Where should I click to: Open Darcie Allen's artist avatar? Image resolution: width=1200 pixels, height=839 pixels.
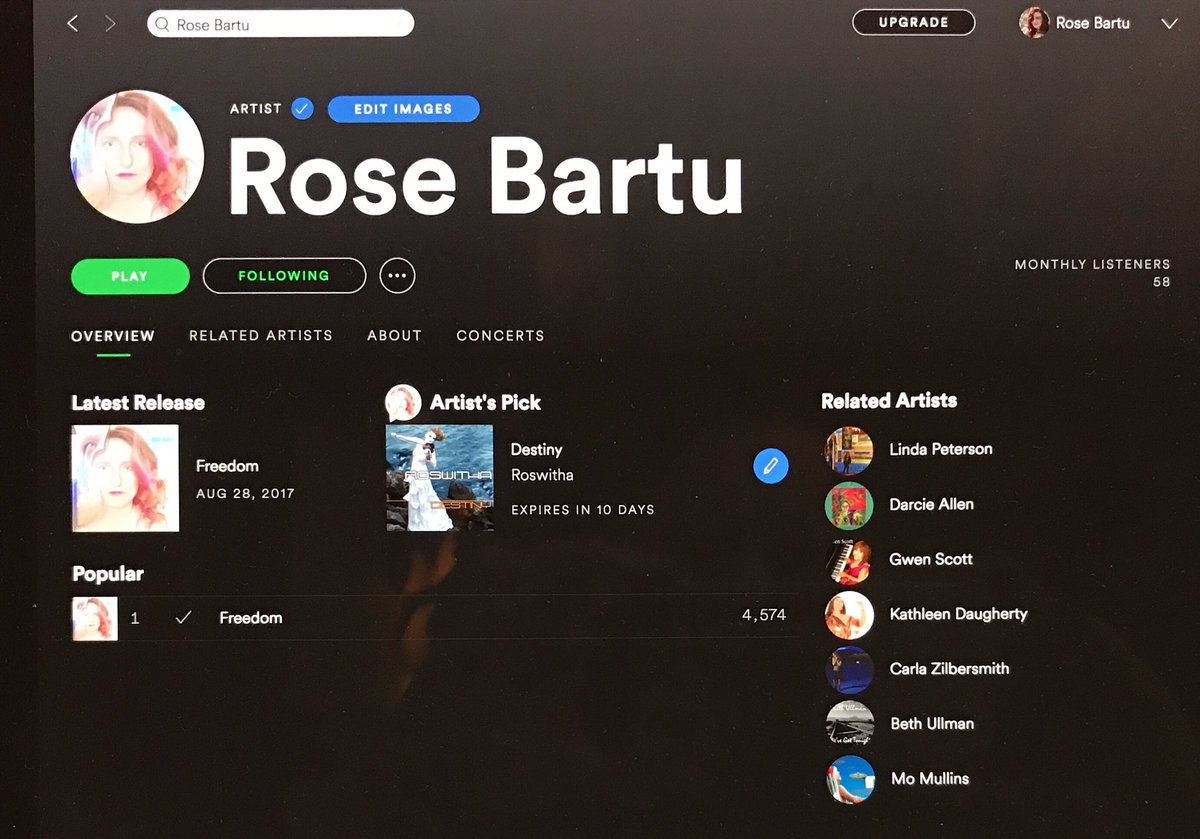[x=849, y=505]
